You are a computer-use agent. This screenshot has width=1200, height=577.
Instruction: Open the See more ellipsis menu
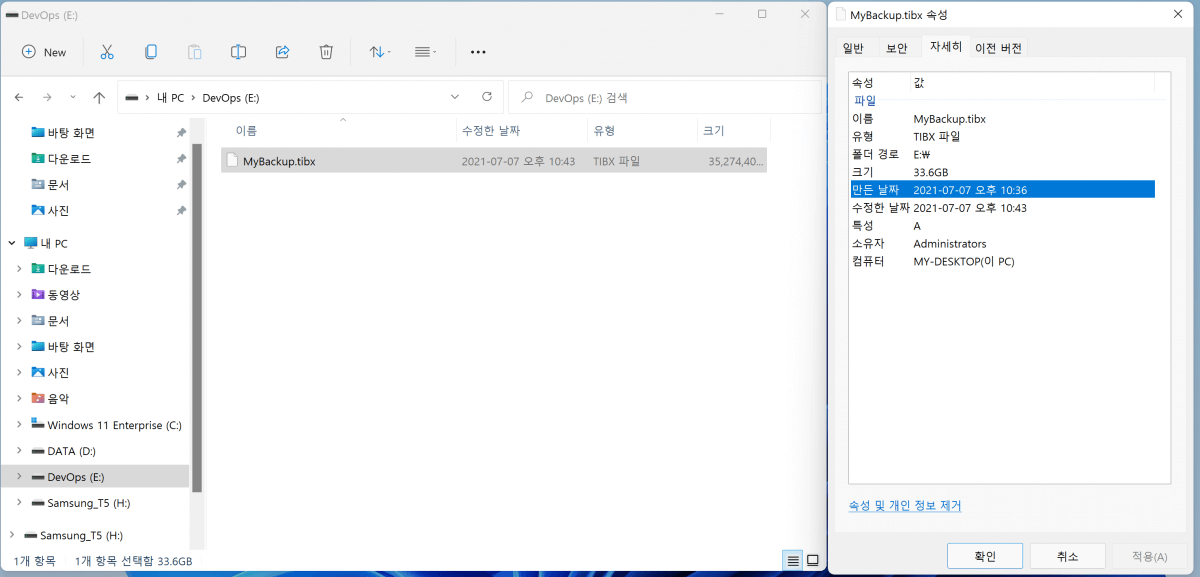coord(478,52)
